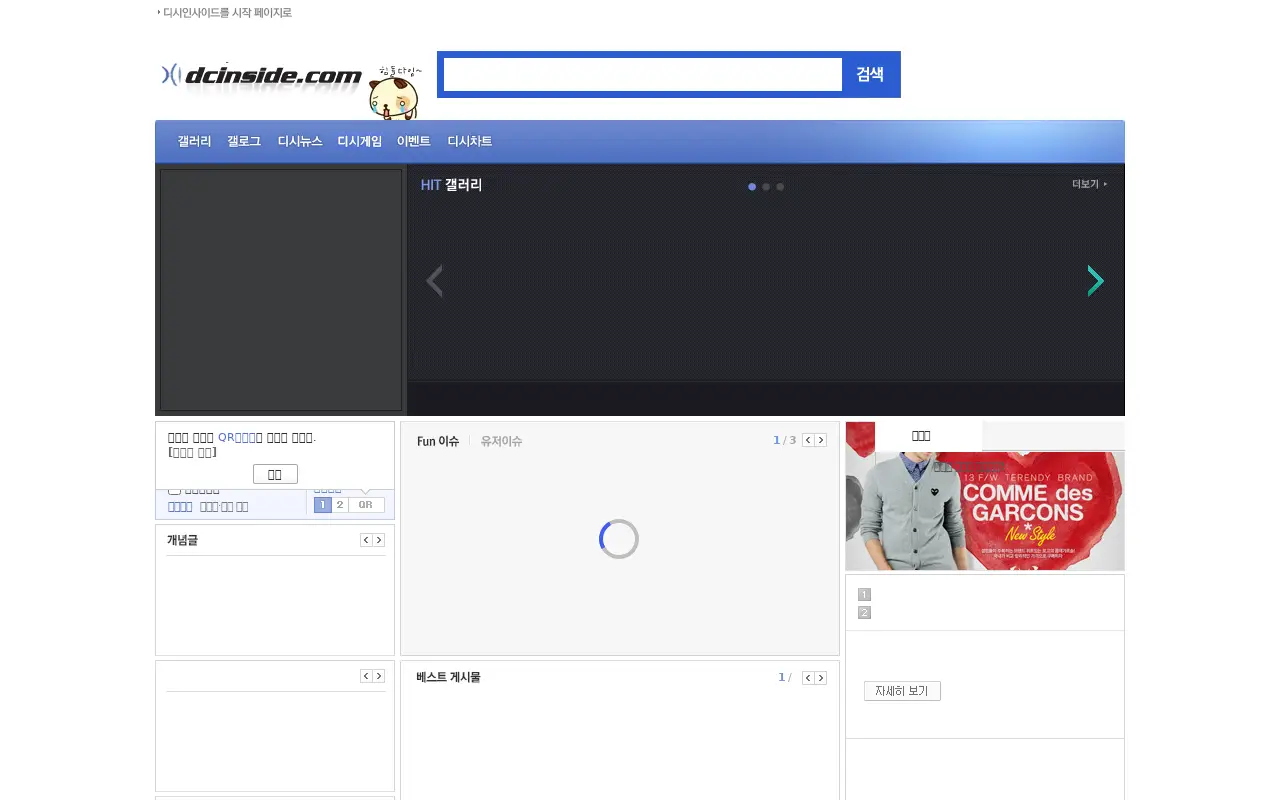This screenshot has width=1280, height=800.
Task: Click the 자세히 보기 button
Action: [902, 691]
